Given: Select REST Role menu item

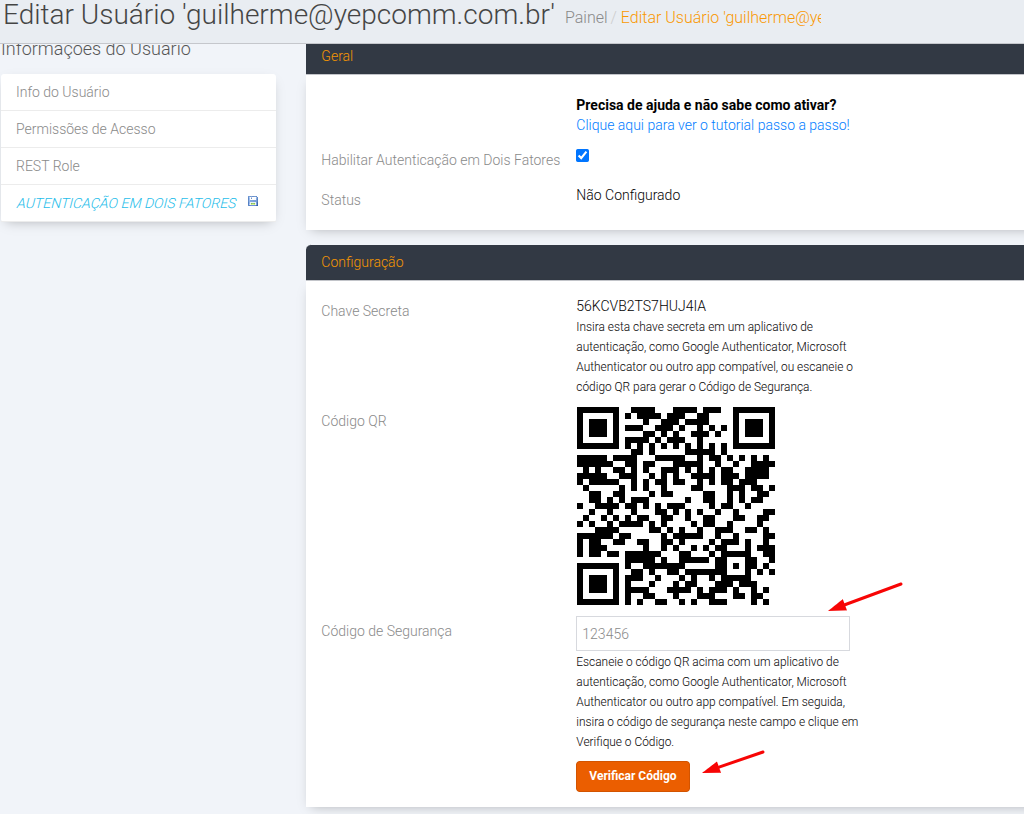Looking at the screenshot, I should [138, 166].
